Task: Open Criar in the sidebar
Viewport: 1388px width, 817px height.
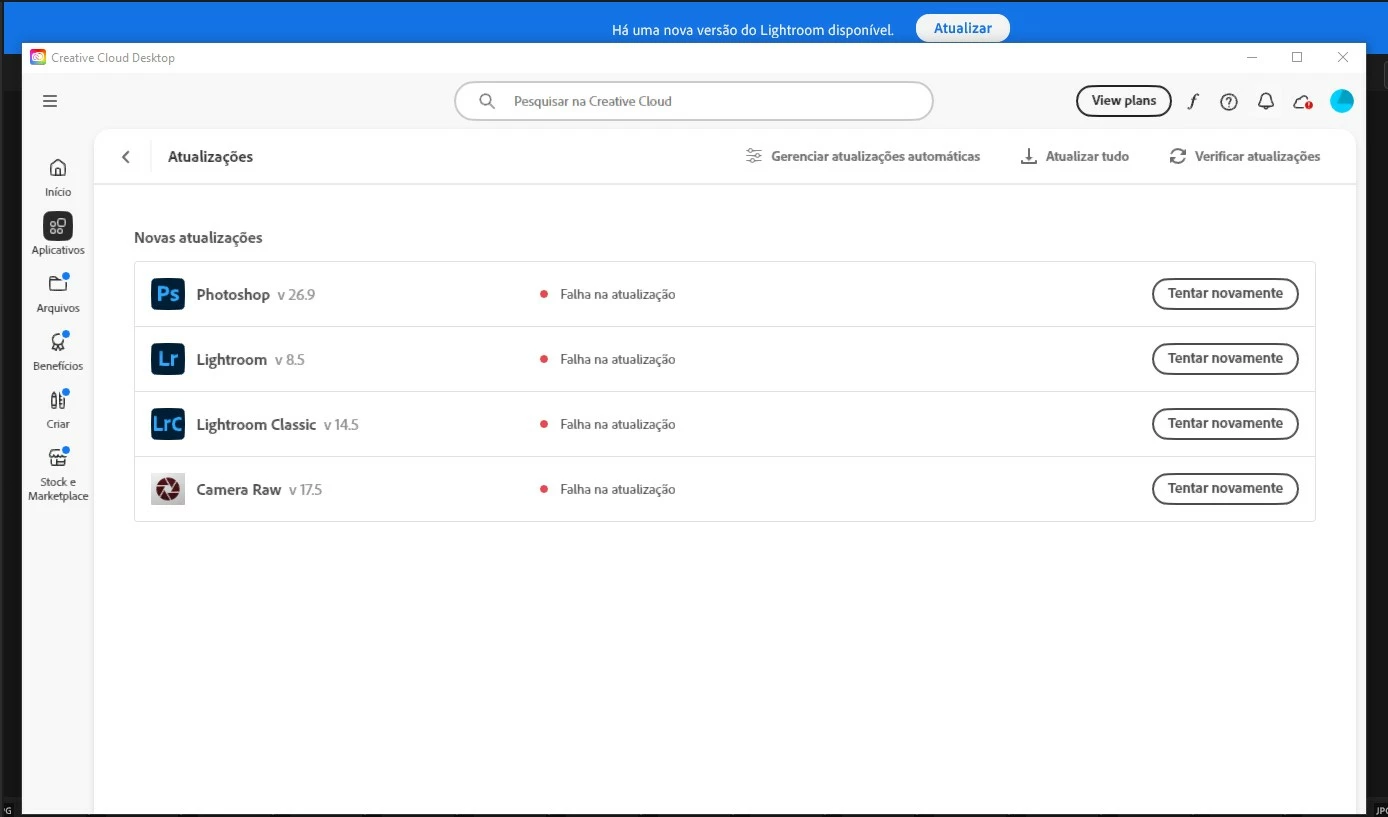Action: pos(58,409)
